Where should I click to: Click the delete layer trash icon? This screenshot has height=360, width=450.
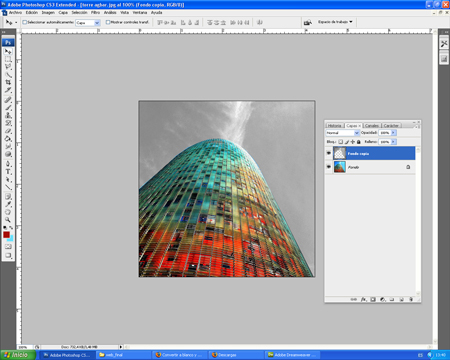click(x=411, y=299)
